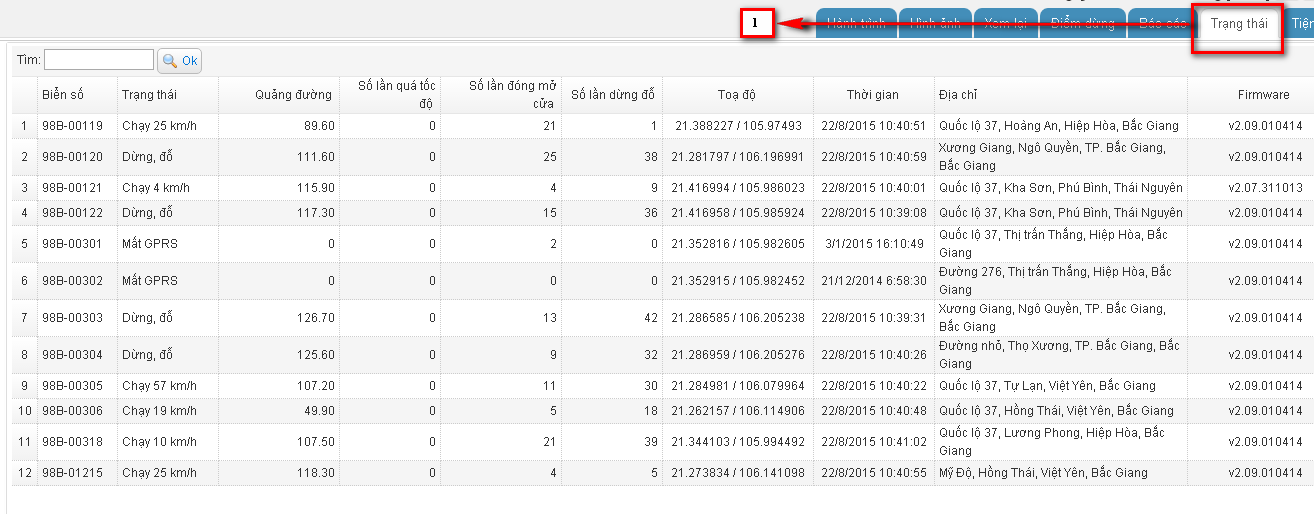The image size is (1314, 514).
Task: Click license plate 98B-01215
Action: click(72, 473)
